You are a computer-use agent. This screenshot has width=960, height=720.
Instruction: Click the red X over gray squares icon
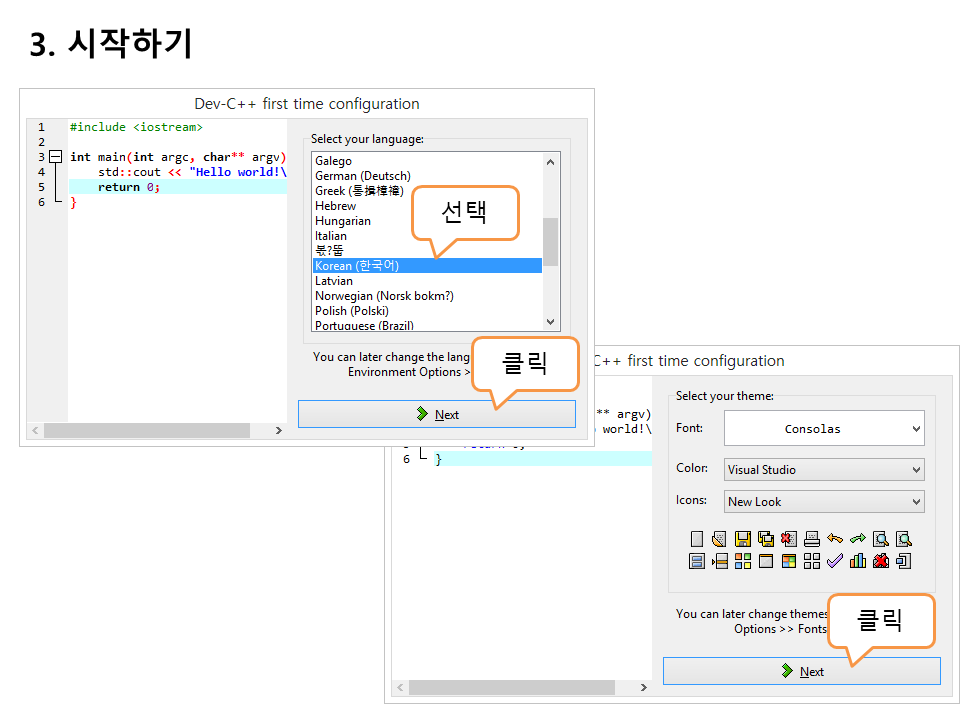[881, 561]
